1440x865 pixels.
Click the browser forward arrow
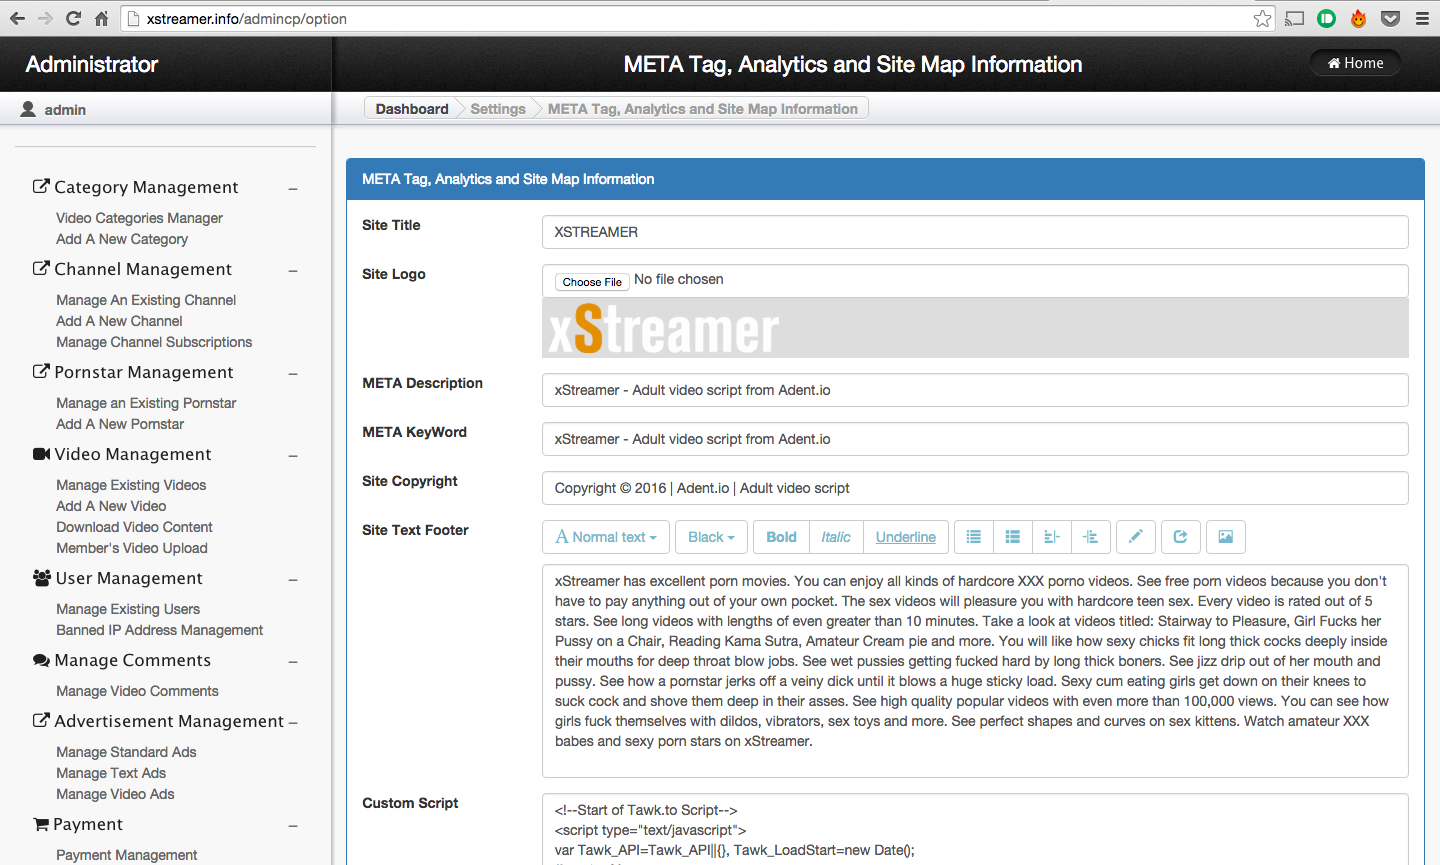click(45, 18)
